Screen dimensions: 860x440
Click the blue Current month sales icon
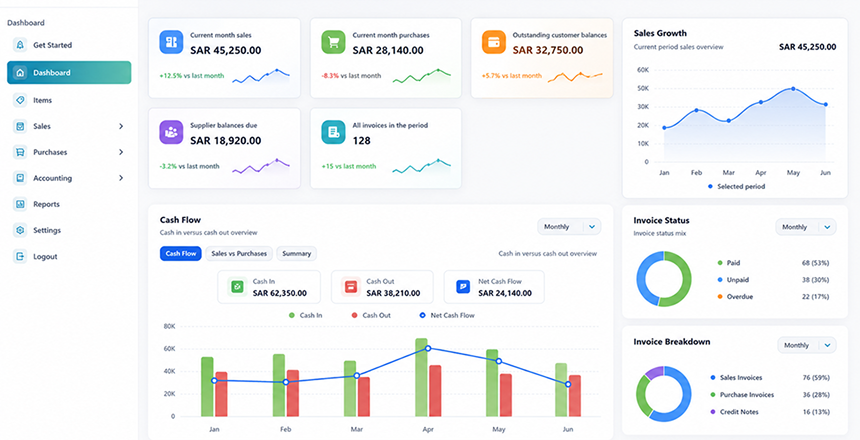point(171,42)
